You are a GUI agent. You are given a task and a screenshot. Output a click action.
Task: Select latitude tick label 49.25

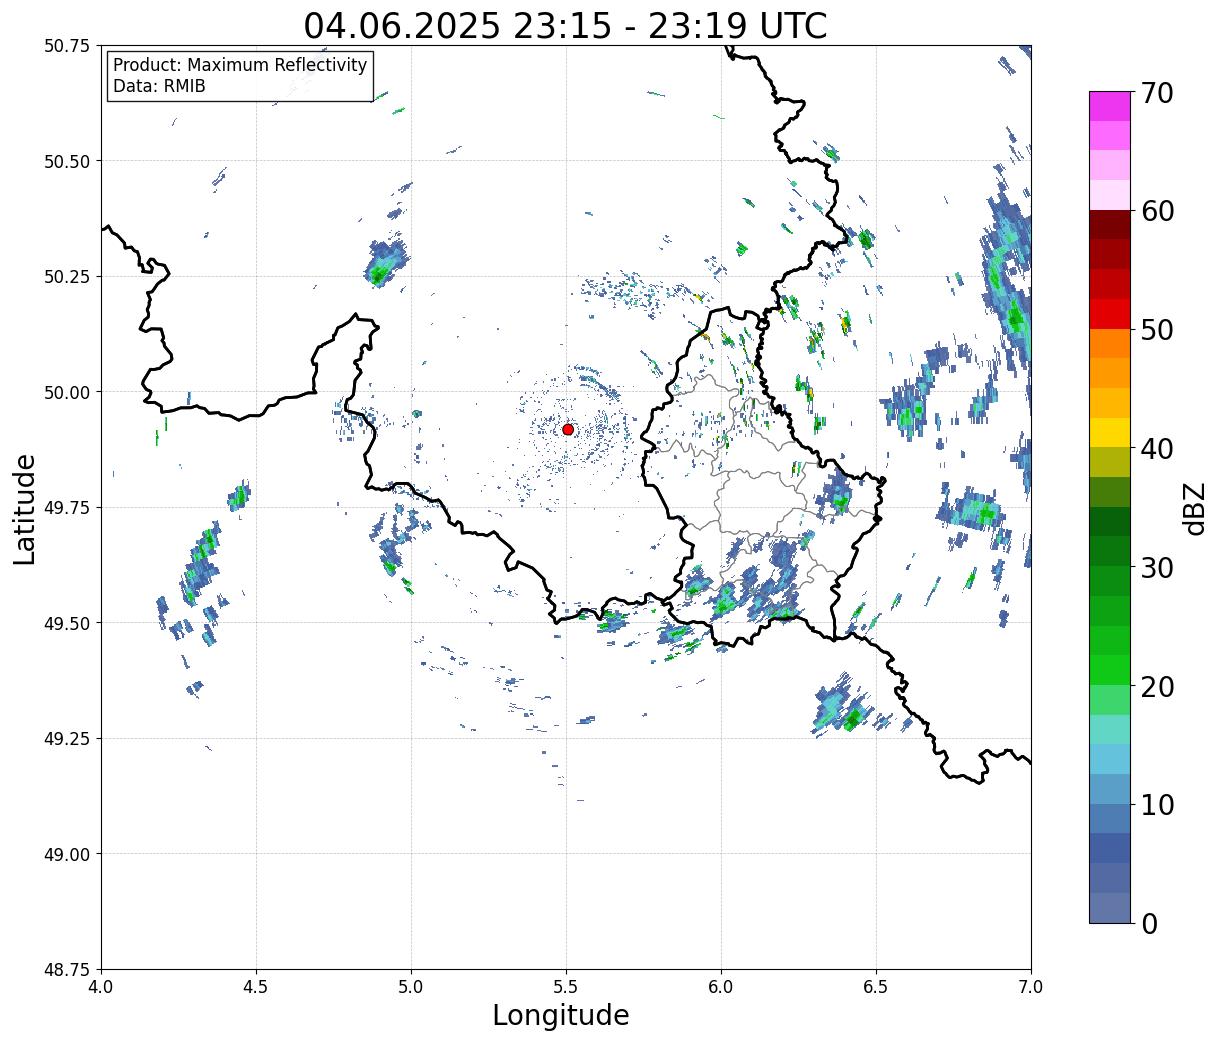(x=67, y=739)
